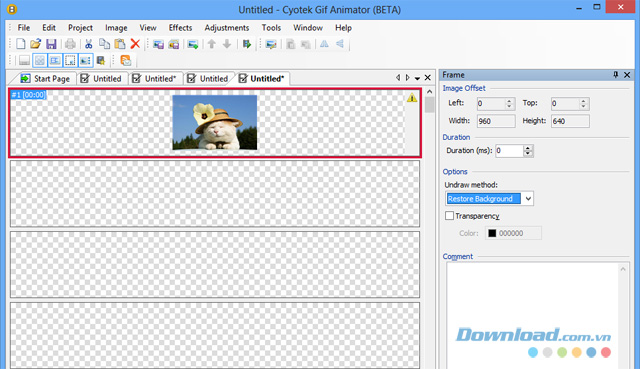Image resolution: width=640 pixels, height=369 pixels.
Task: Click the yellow warning icon on frame #1
Action: (411, 97)
